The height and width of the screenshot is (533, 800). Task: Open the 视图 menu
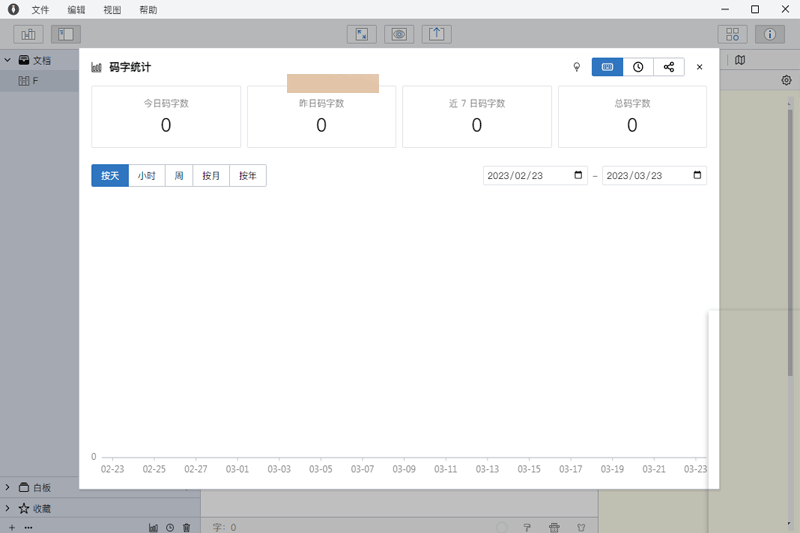click(112, 10)
